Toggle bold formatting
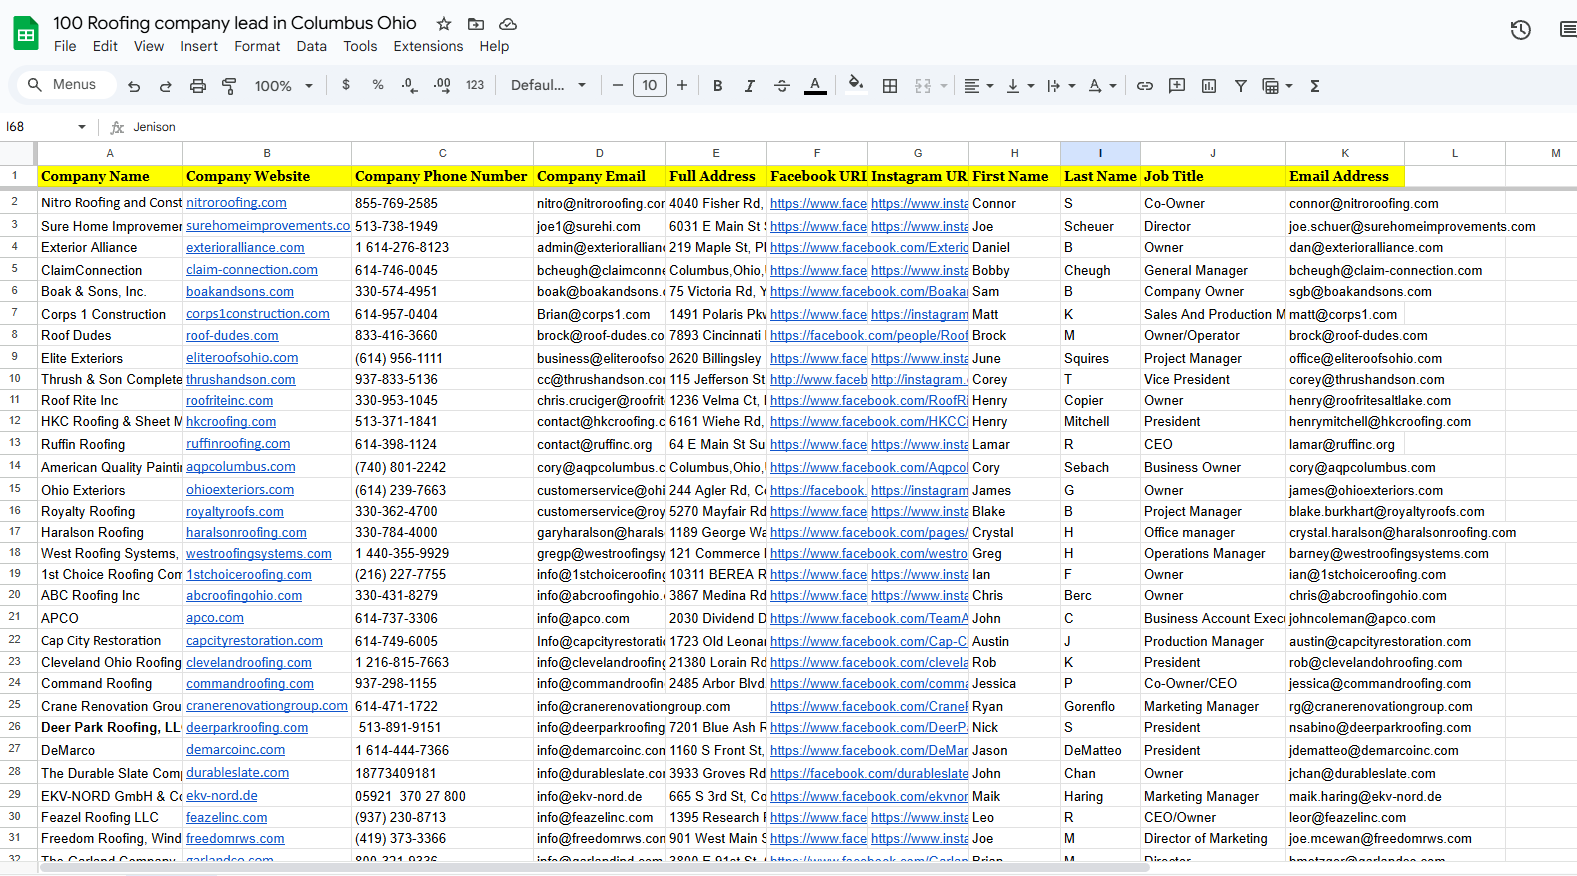 [717, 86]
